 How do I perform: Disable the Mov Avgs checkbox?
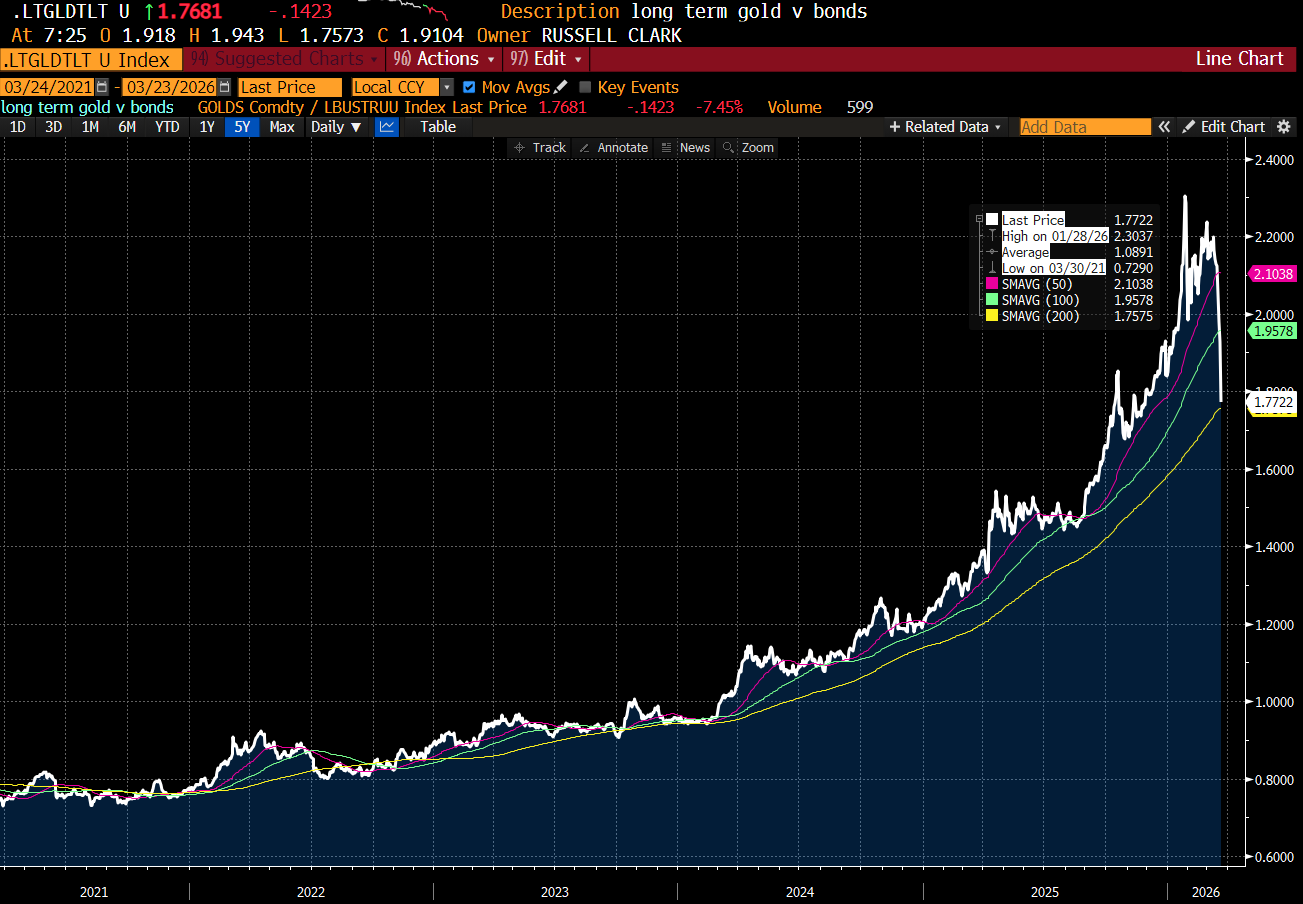tap(469, 88)
